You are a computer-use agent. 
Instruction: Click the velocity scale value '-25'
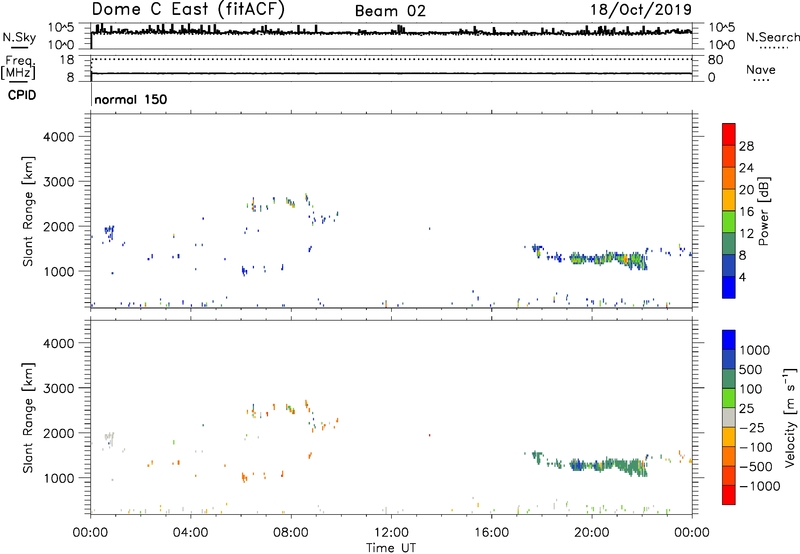click(x=752, y=428)
